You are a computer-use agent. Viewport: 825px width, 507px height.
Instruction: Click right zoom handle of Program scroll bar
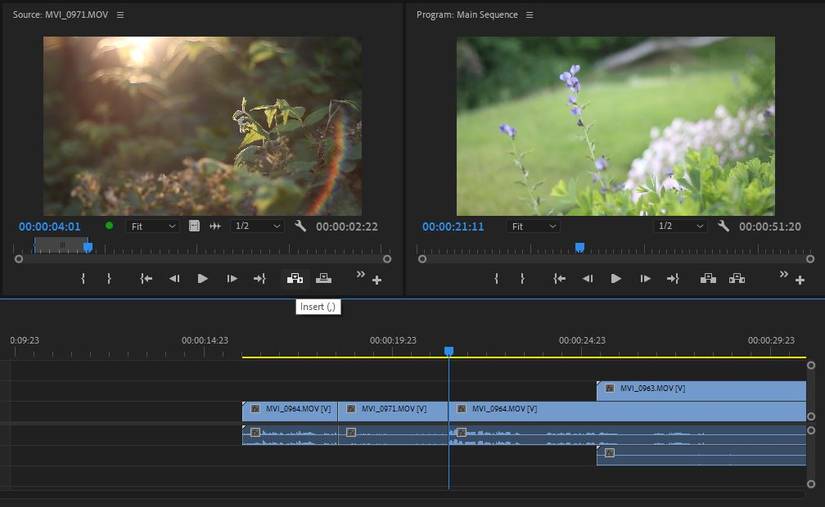pyautogui.click(x=810, y=259)
